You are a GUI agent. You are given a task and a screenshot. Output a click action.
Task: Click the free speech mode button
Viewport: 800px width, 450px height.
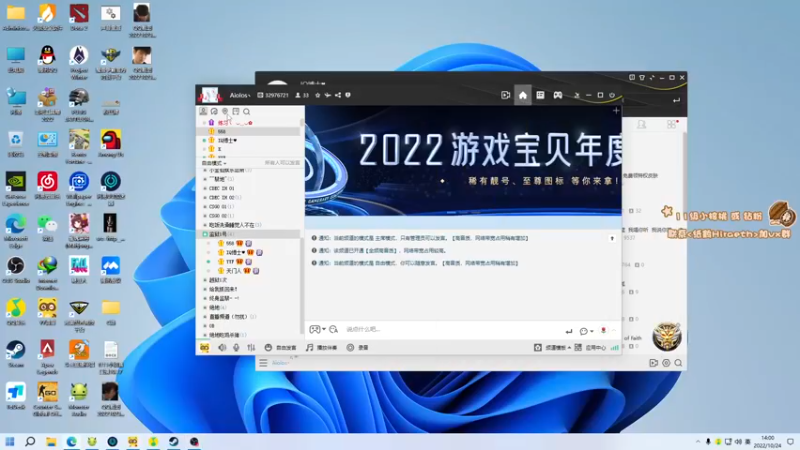[x=280, y=347]
